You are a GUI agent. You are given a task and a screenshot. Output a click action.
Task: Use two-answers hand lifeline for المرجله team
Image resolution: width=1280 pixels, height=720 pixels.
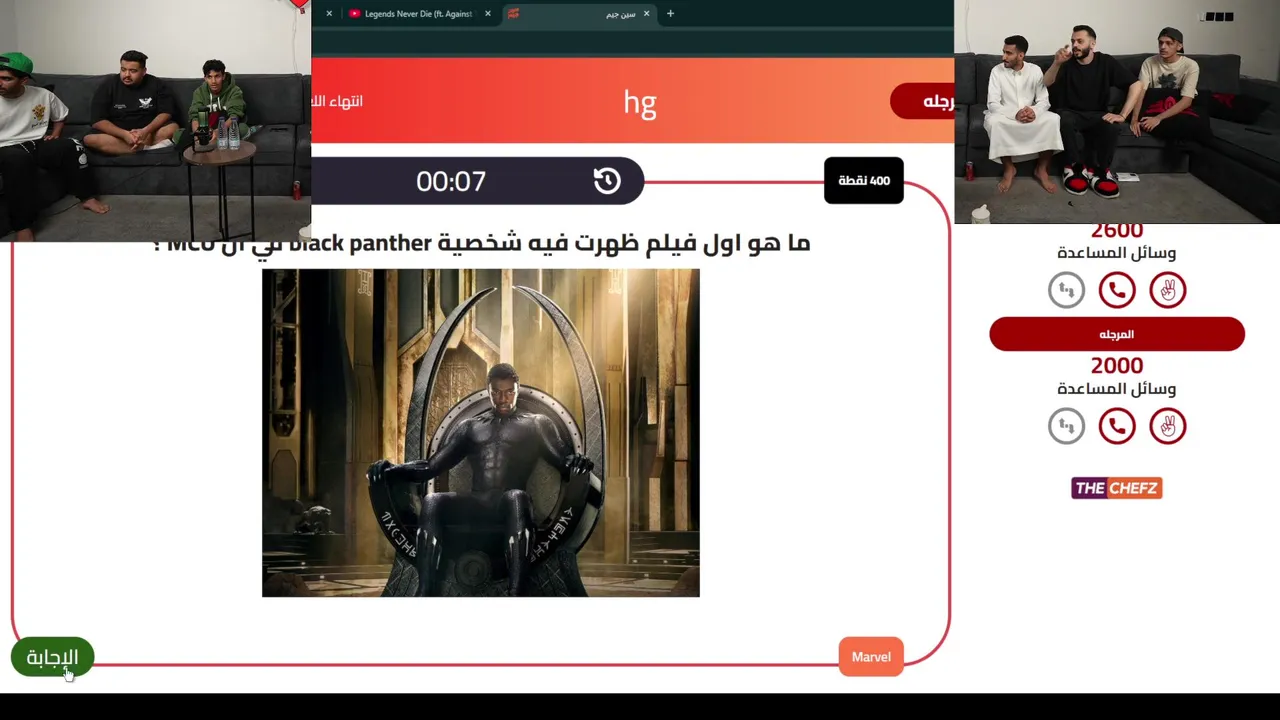coord(1168,426)
